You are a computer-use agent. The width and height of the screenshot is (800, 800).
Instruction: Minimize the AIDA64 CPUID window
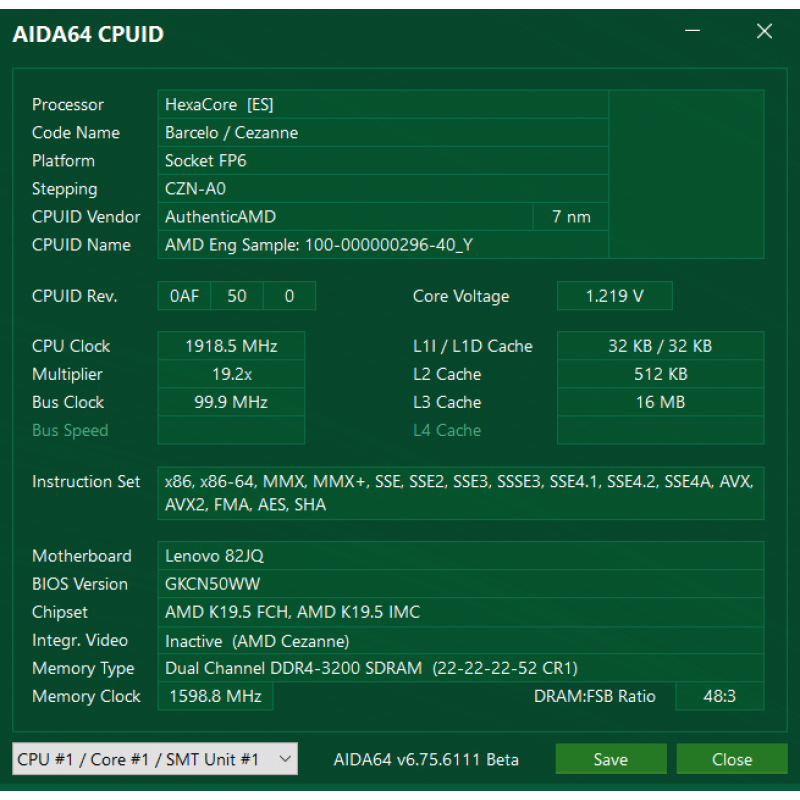pos(692,31)
